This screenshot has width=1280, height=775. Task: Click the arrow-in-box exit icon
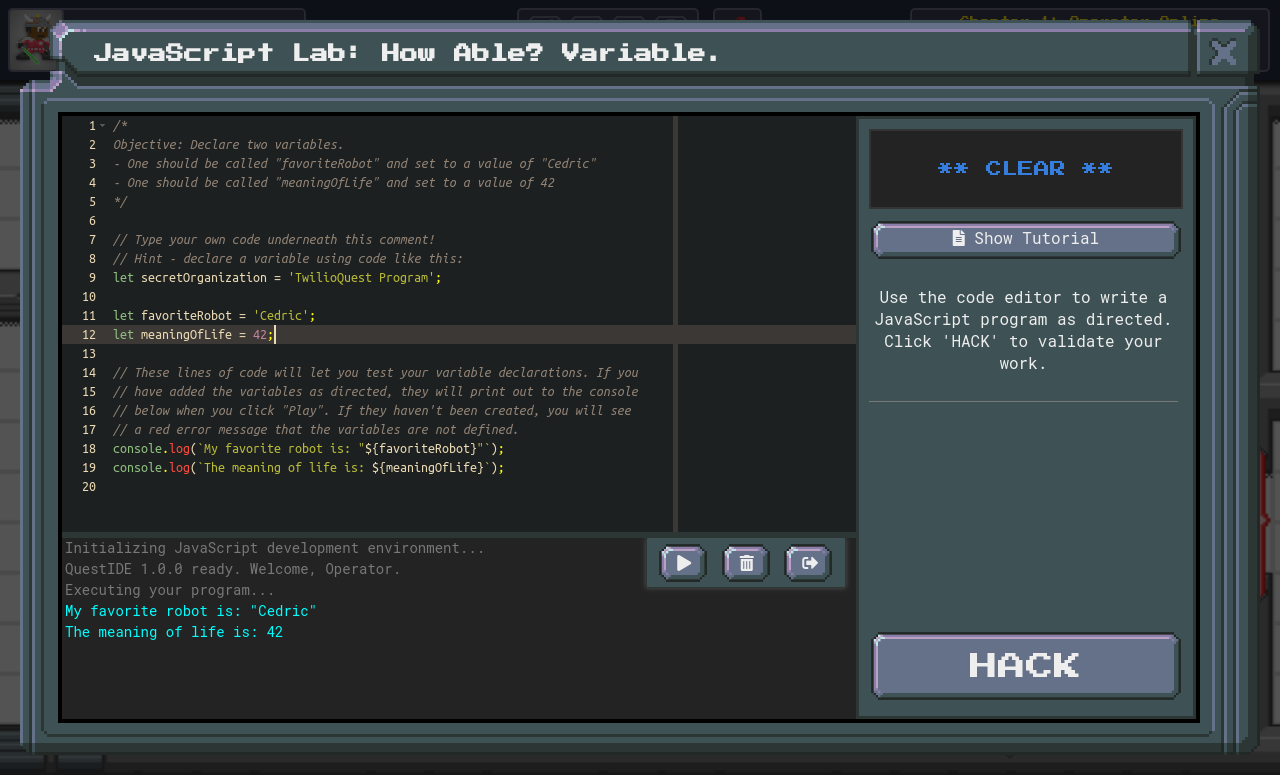pyautogui.click(x=808, y=562)
